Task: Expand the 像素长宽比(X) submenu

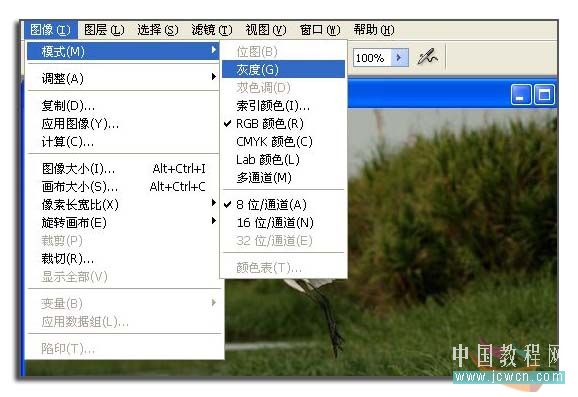Action: [123, 205]
